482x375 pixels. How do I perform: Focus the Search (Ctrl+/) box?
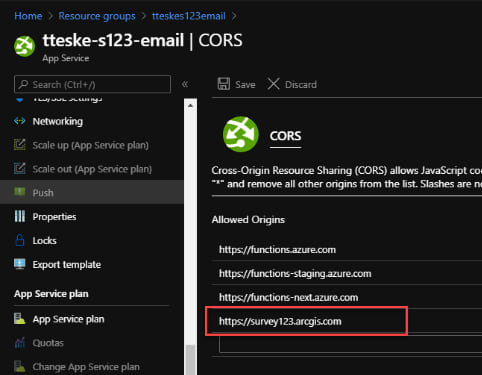(x=92, y=84)
